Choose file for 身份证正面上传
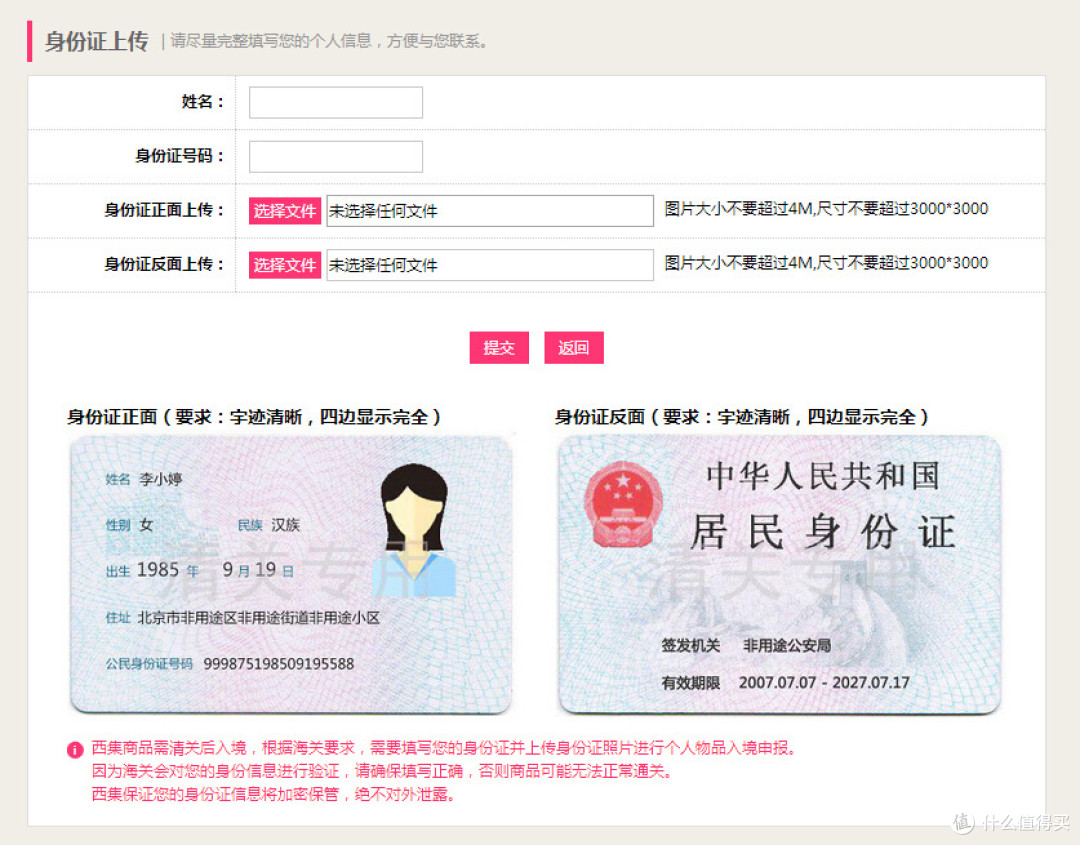This screenshot has width=1080, height=845. [x=284, y=211]
